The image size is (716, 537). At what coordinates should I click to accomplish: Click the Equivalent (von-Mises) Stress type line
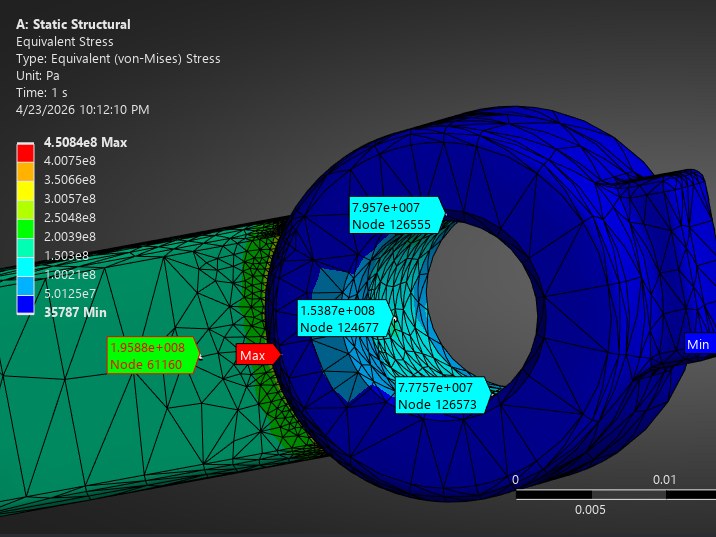[x=118, y=58]
